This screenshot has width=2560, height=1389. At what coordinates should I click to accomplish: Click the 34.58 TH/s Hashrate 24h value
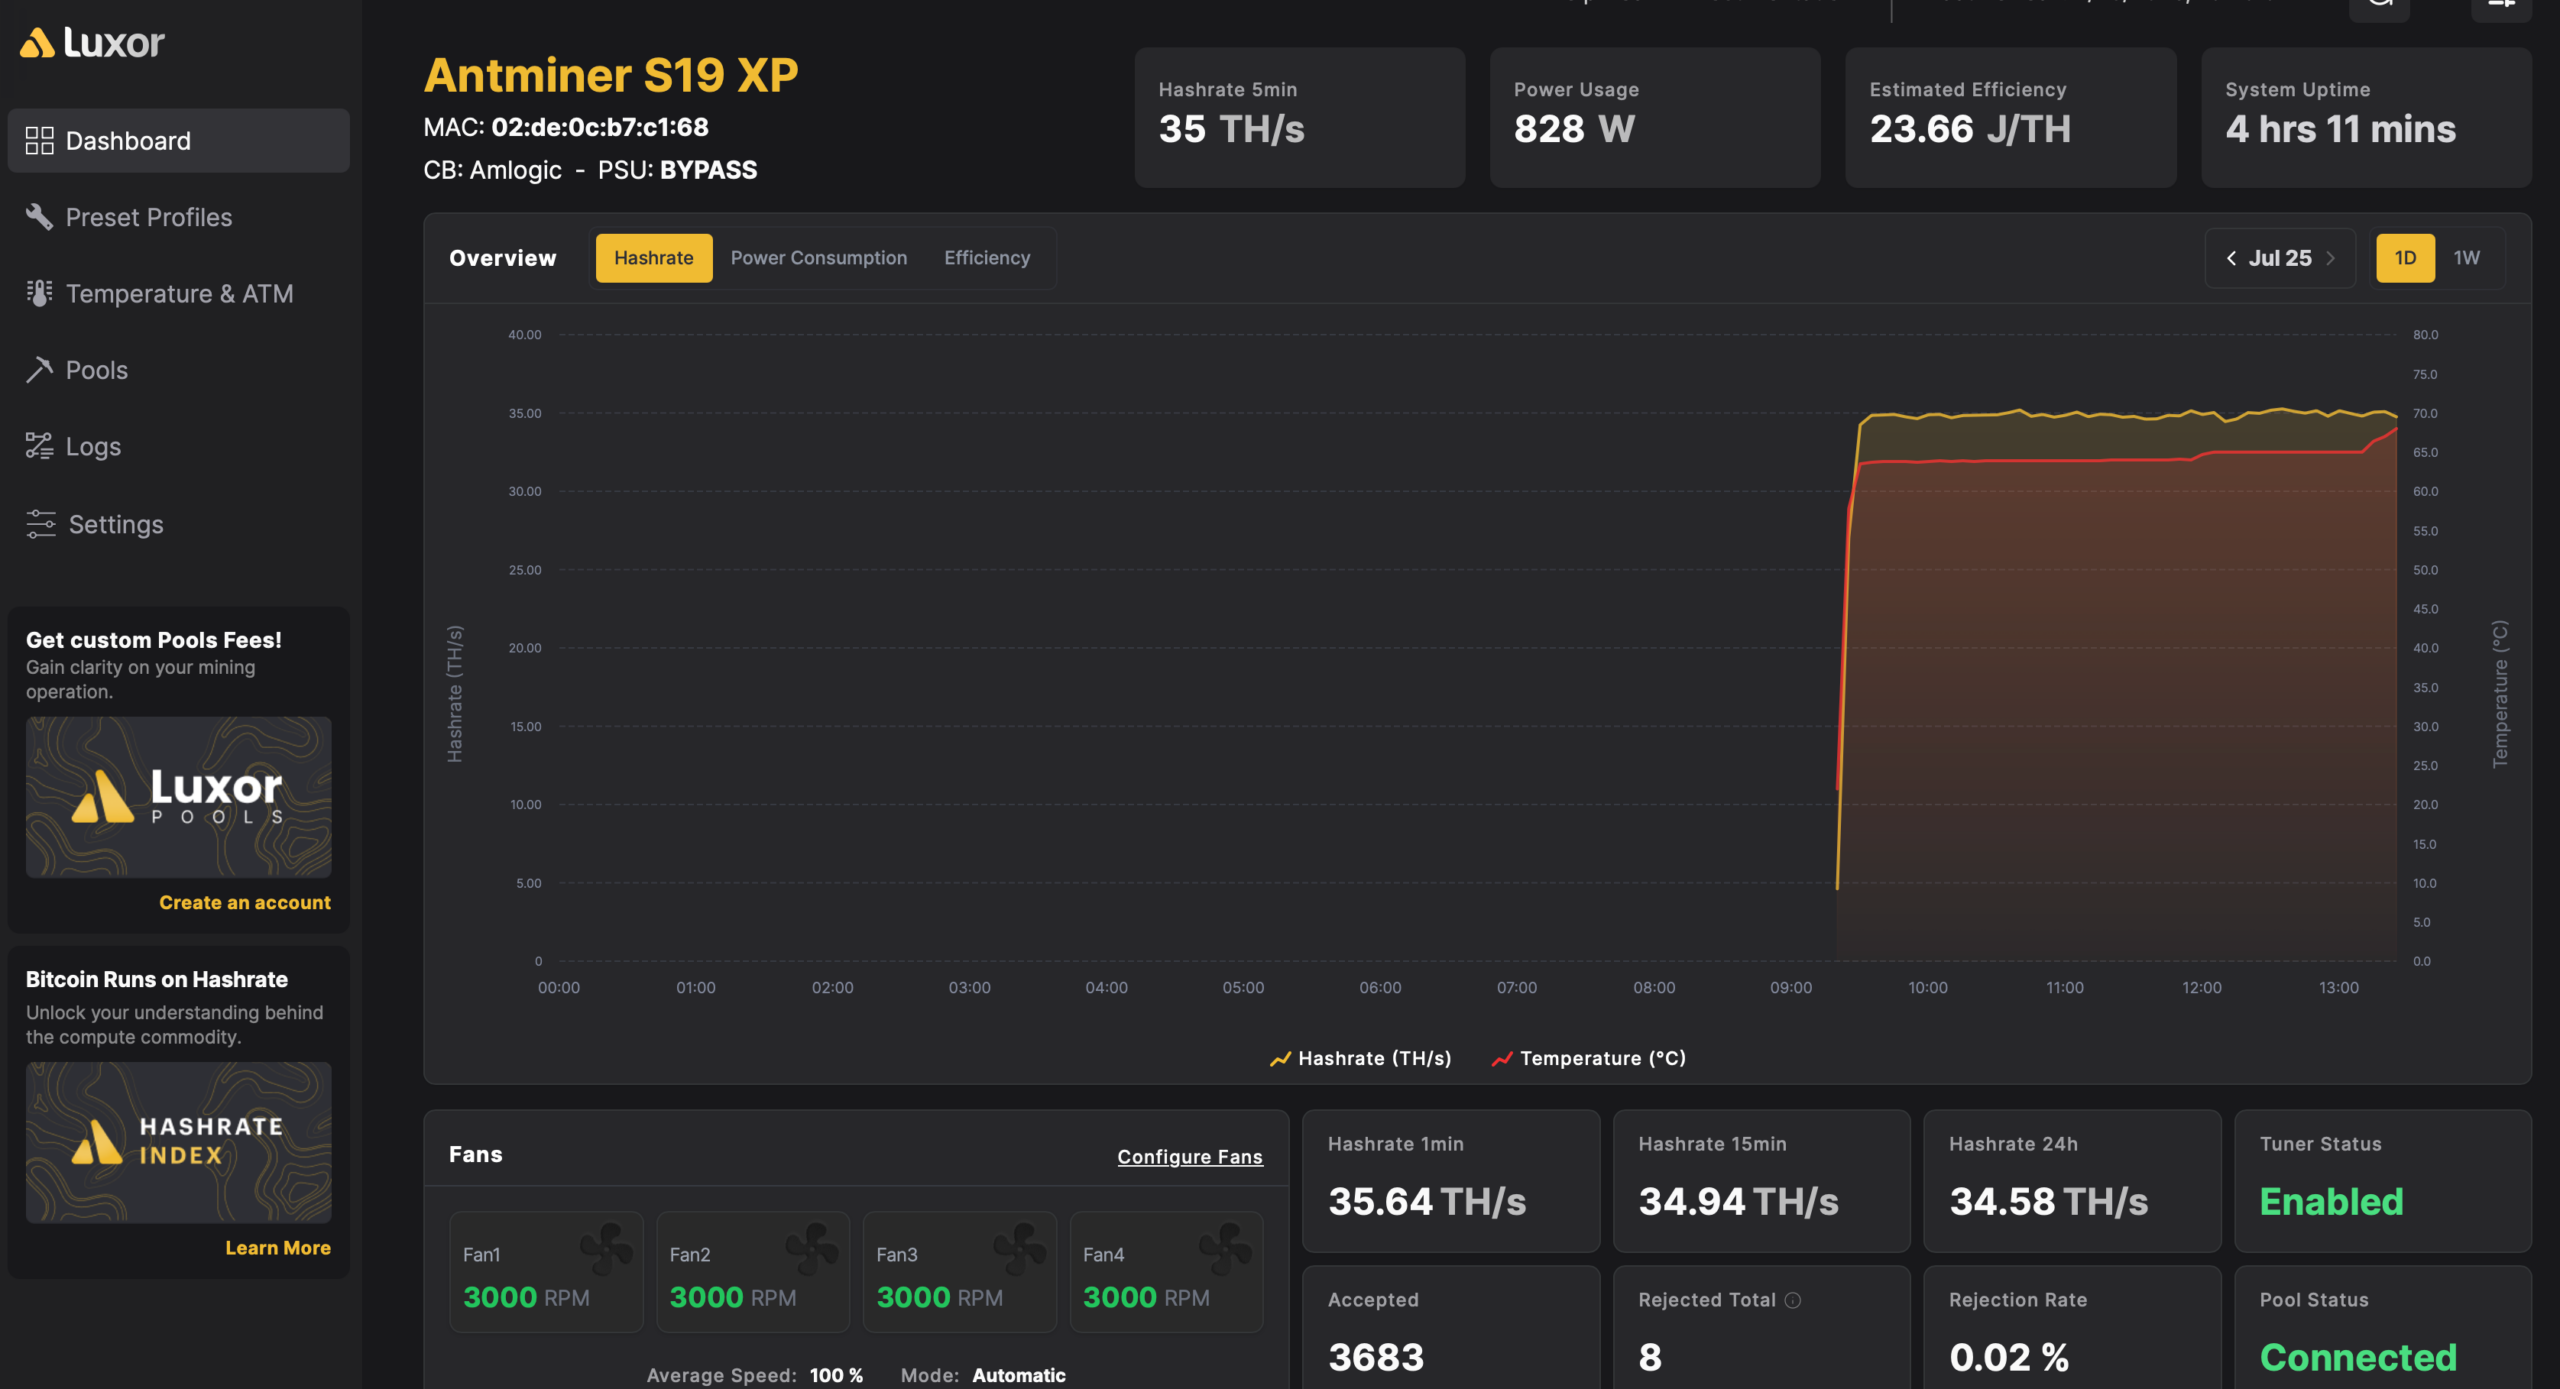(x=2049, y=1201)
